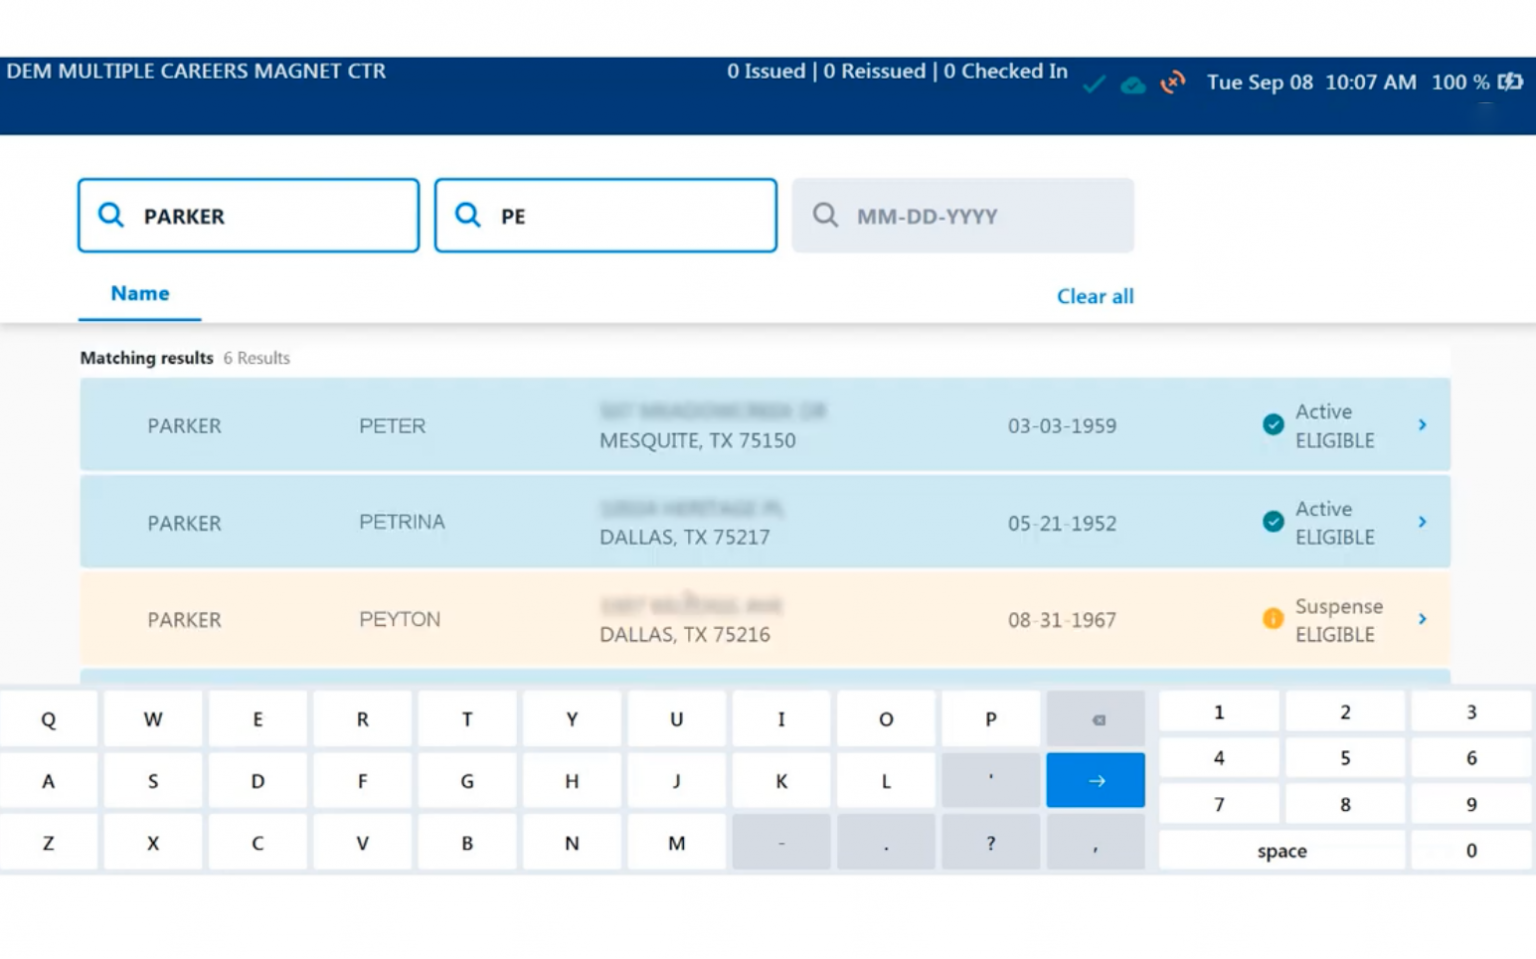Open the cloud sync status icon
This screenshot has width=1536, height=959.
click(1133, 85)
